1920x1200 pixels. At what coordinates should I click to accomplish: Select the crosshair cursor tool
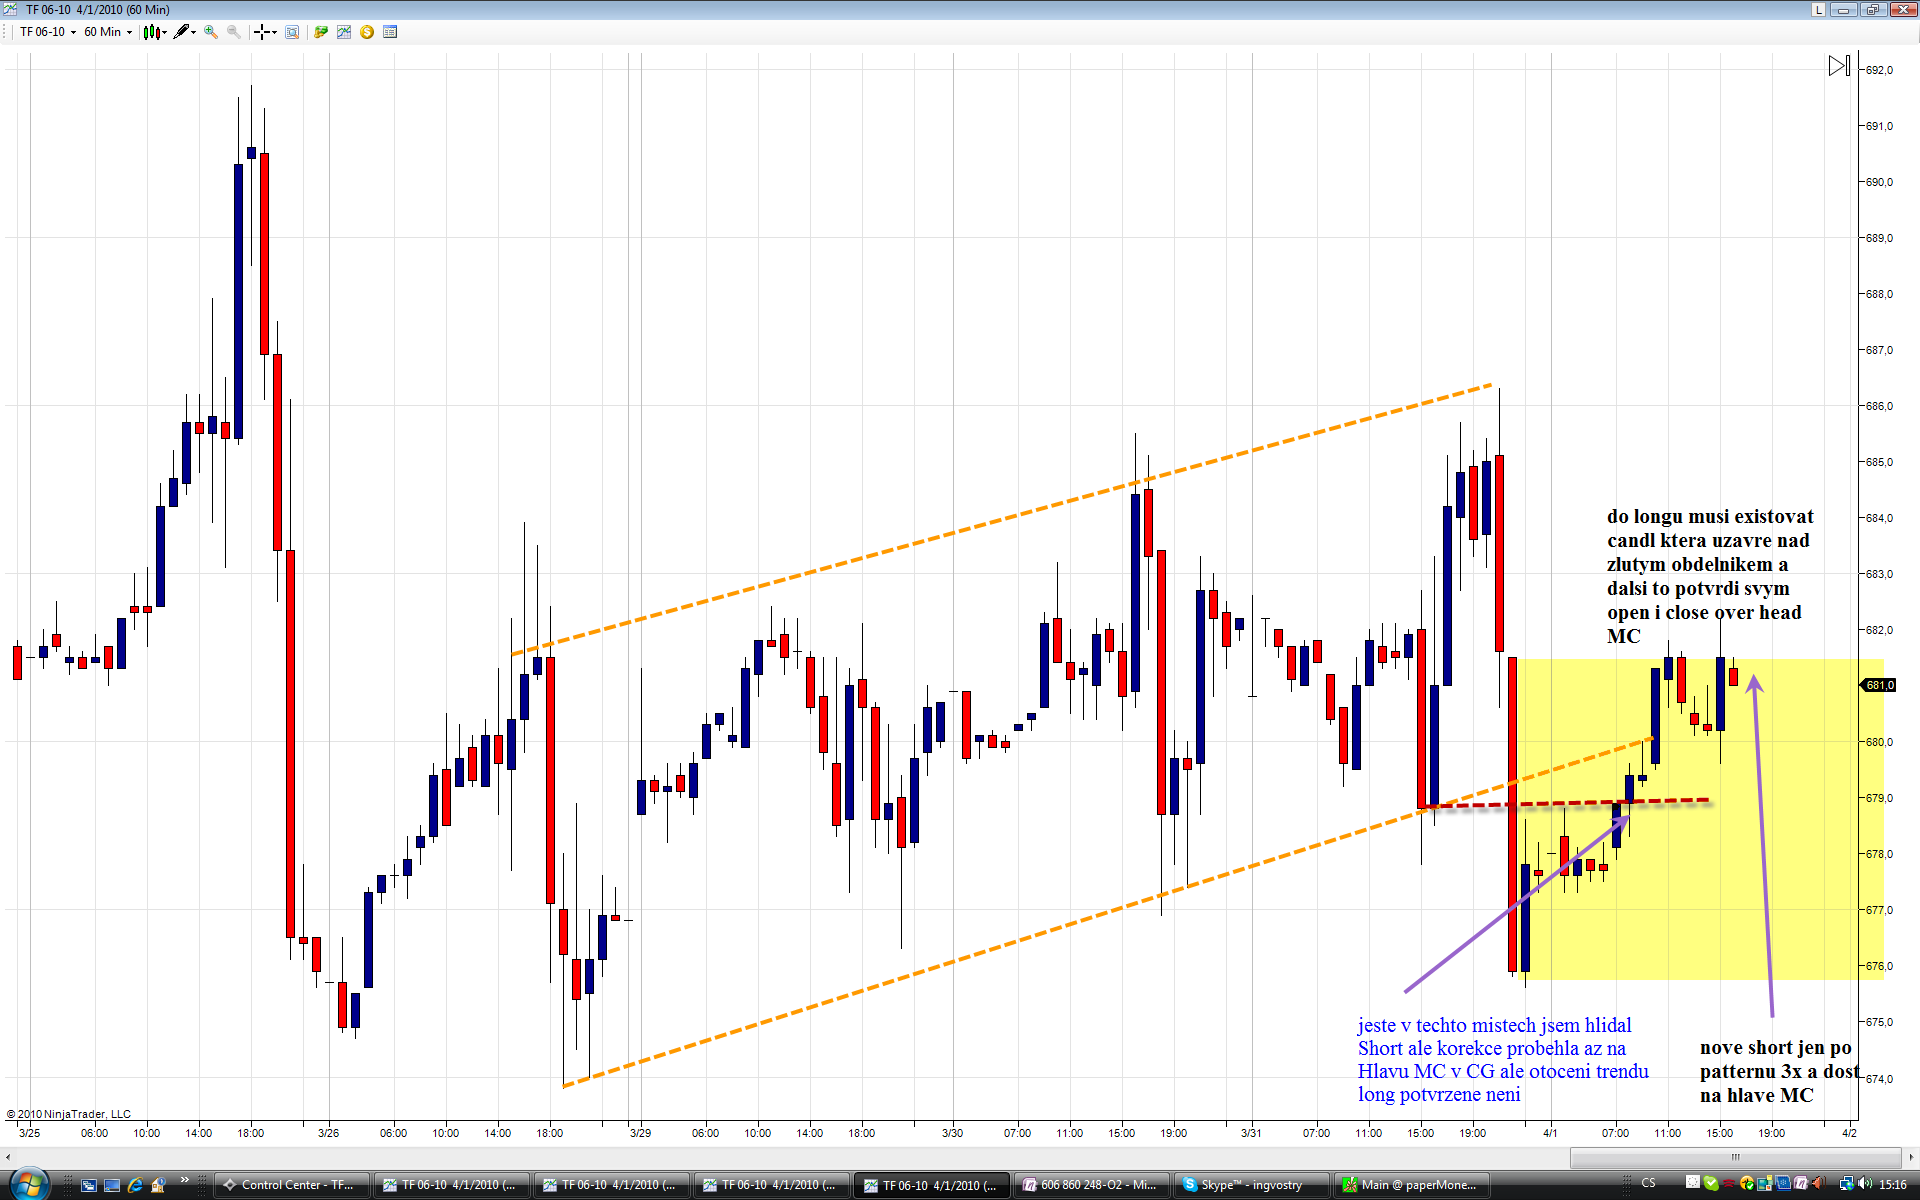point(263,32)
